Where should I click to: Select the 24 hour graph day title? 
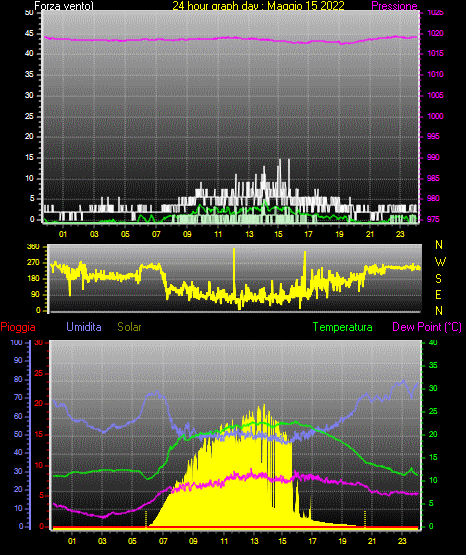(x=258, y=6)
